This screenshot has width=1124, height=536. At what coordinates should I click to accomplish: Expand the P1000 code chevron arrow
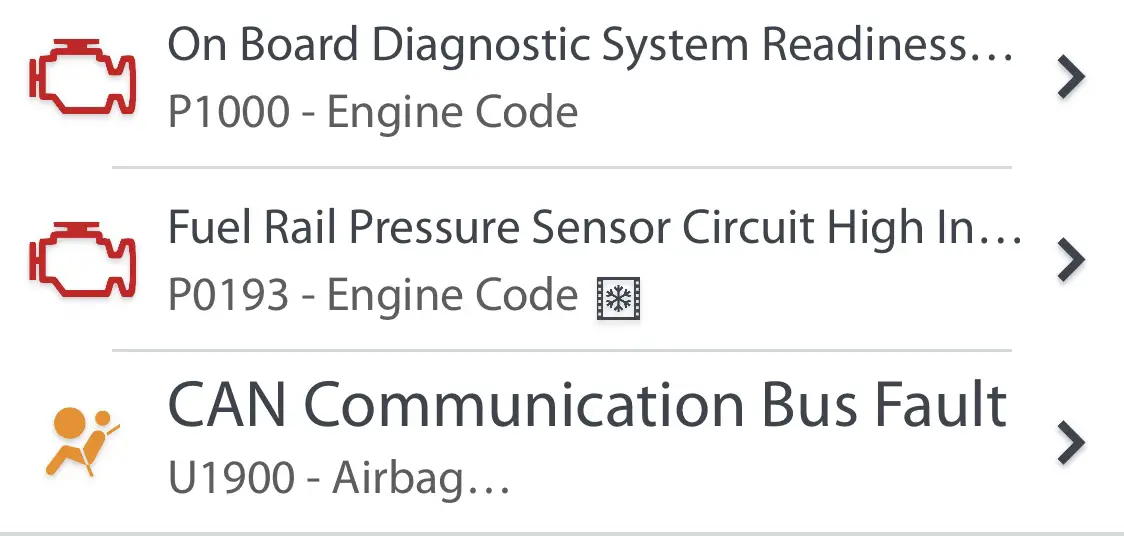(1071, 77)
